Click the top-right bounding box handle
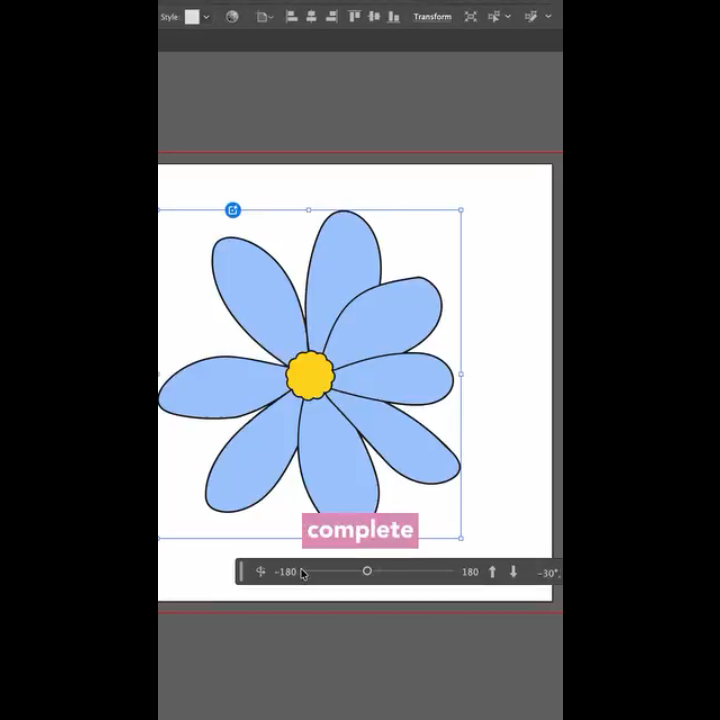This screenshot has width=720, height=720. 461,210
